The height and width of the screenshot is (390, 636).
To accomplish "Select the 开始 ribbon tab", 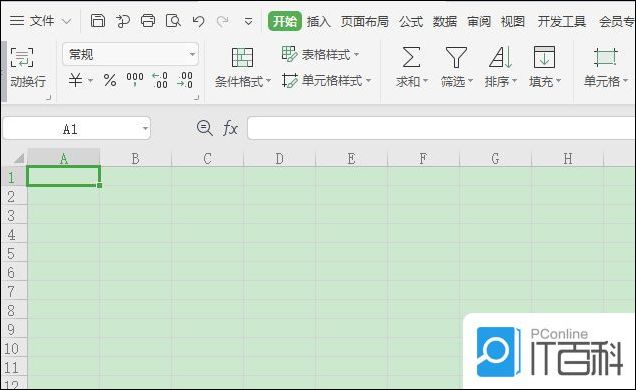I will tap(285, 21).
